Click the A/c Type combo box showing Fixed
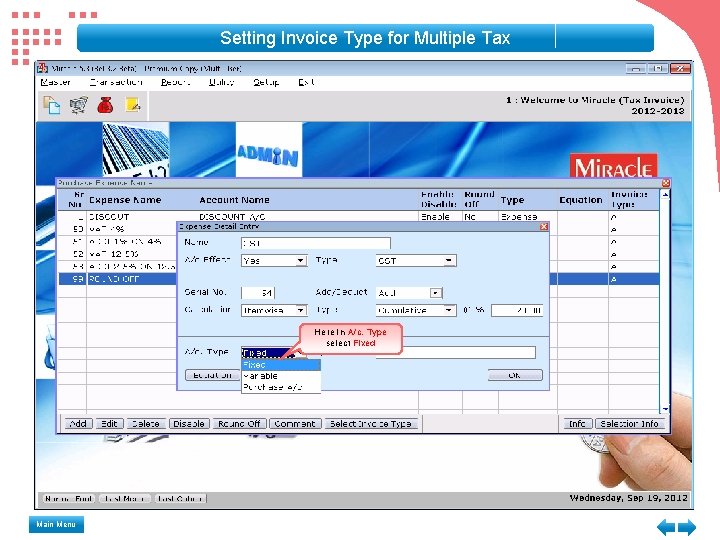The width and height of the screenshot is (720, 540). (273, 353)
